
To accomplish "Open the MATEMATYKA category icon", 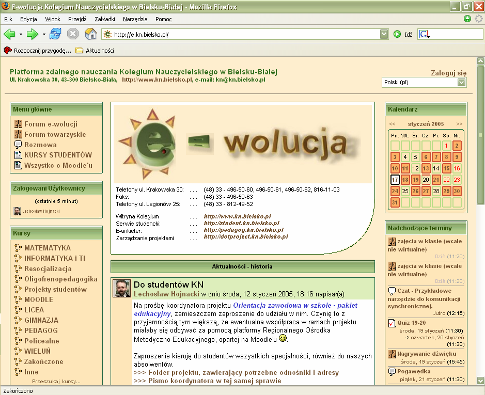I will 18,248.
